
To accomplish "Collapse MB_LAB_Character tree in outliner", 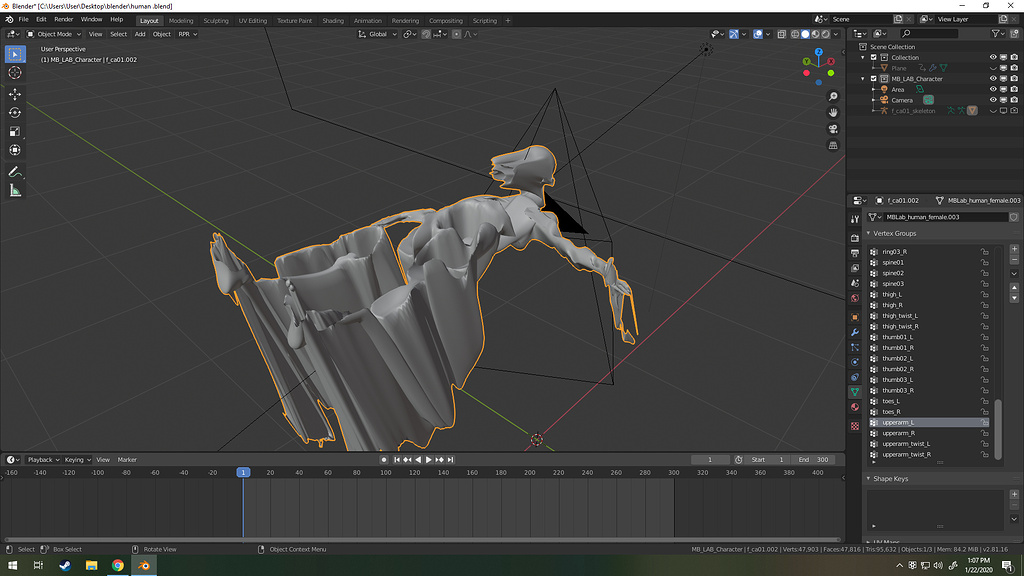I will [863, 79].
